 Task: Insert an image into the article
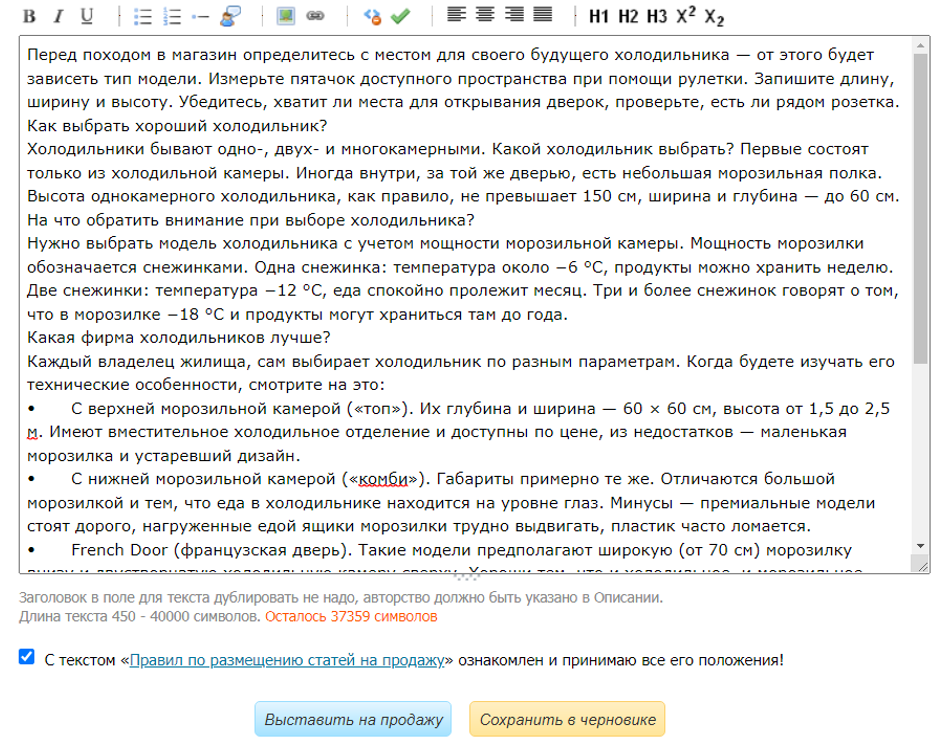pyautogui.click(x=286, y=16)
